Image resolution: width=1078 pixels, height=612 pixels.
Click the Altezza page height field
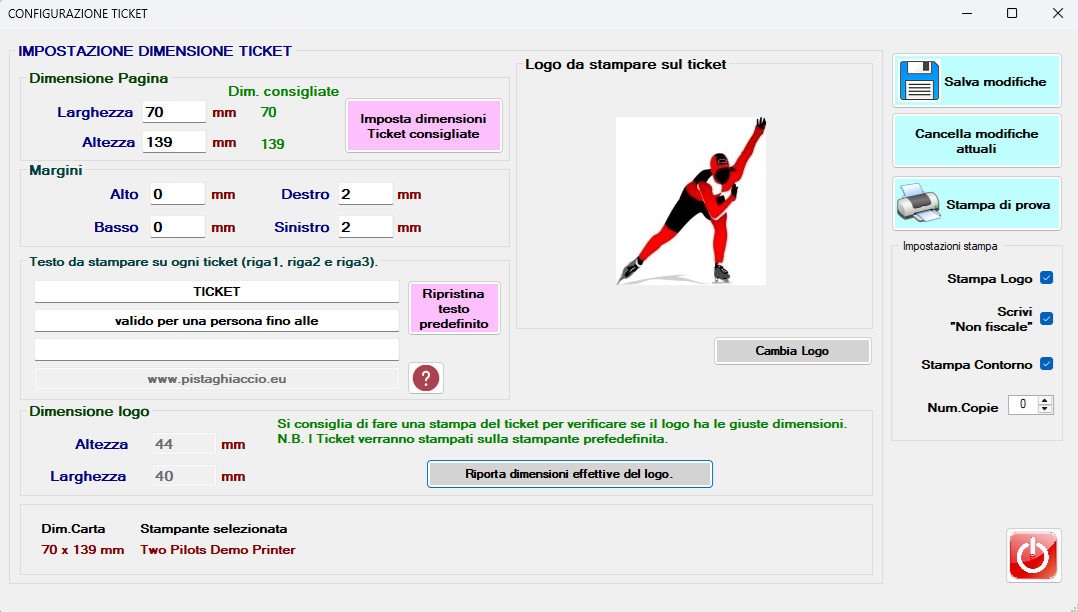(x=174, y=142)
